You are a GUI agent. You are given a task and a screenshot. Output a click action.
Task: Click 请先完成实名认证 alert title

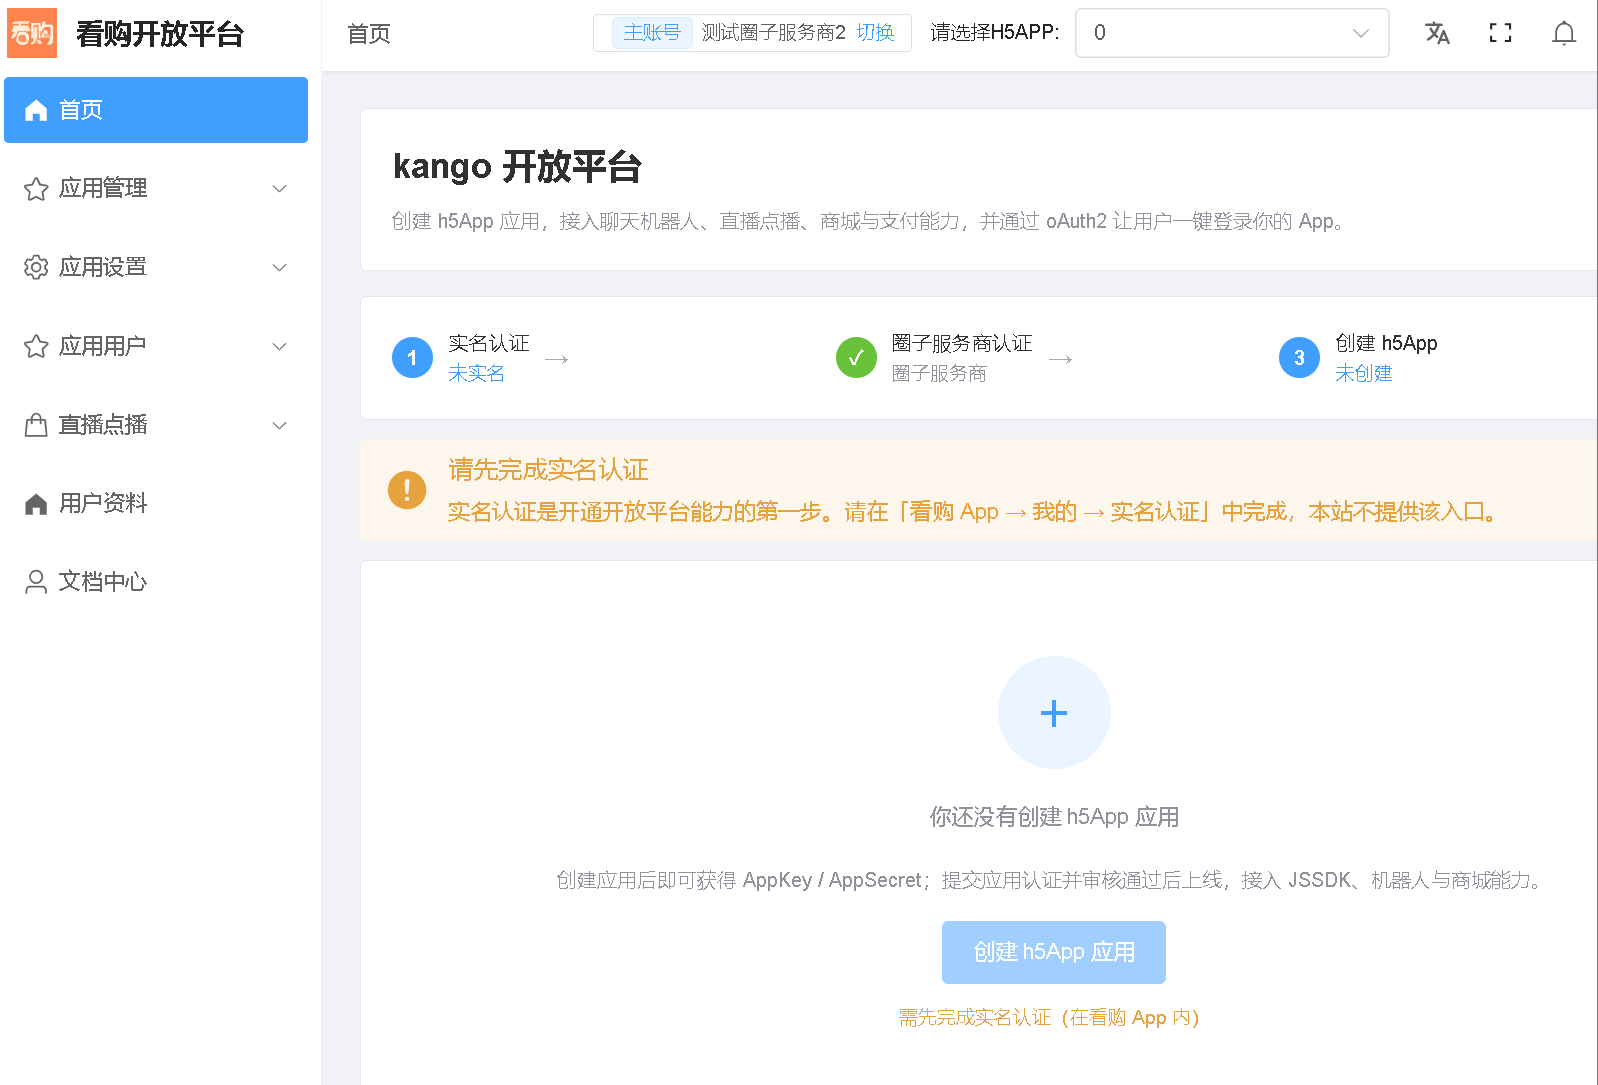pyautogui.click(x=548, y=470)
